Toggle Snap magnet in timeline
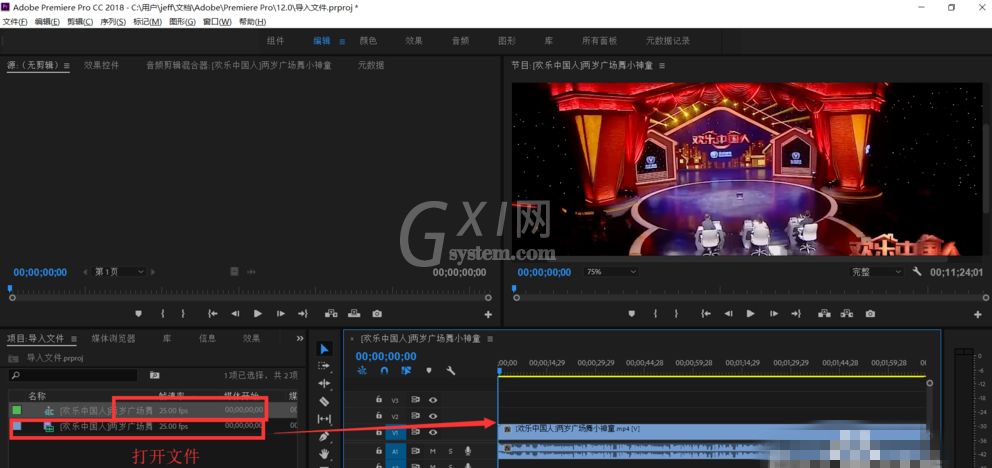 (x=384, y=371)
